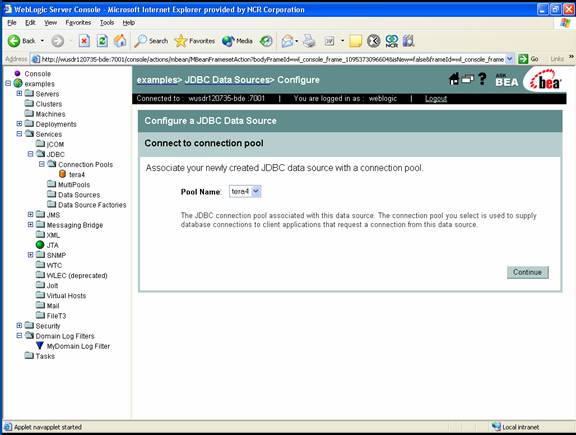This screenshot has width=576, height=435.
Task: Click the round black X toolbar icon
Action: tap(374, 41)
